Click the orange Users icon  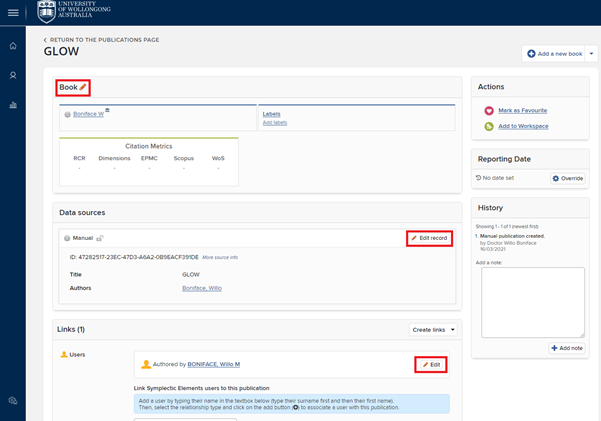[x=64, y=354]
